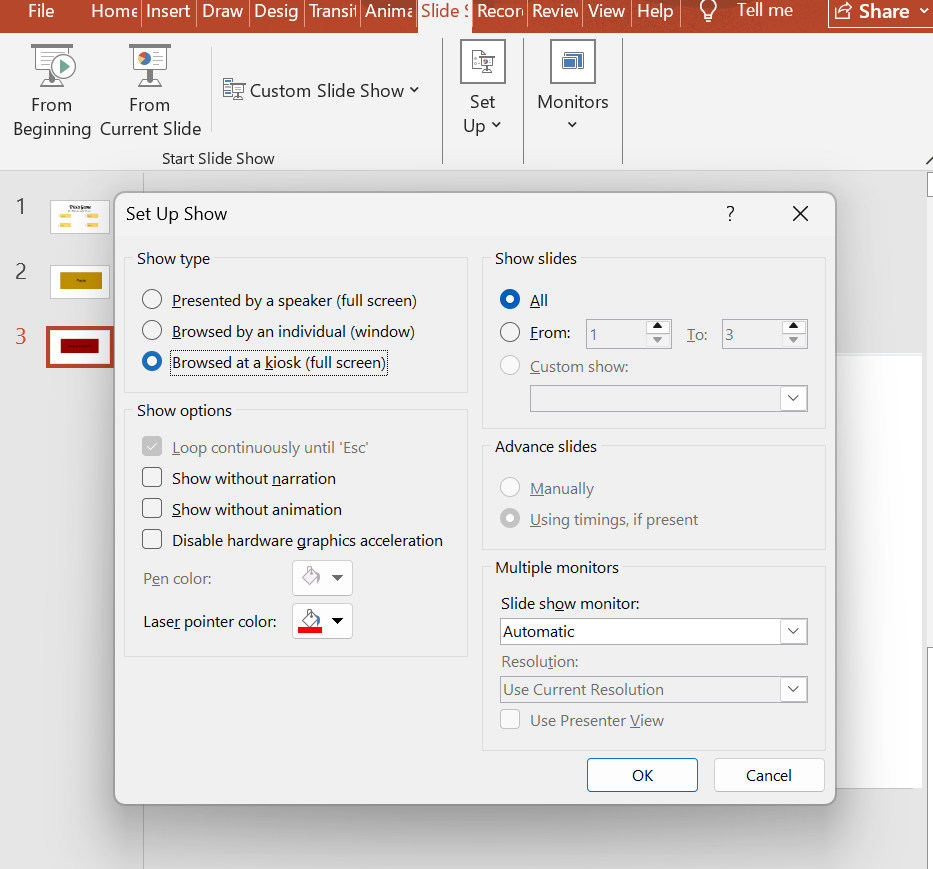933x869 pixels.
Task: Click the dialog Help question mark
Action: tap(730, 214)
